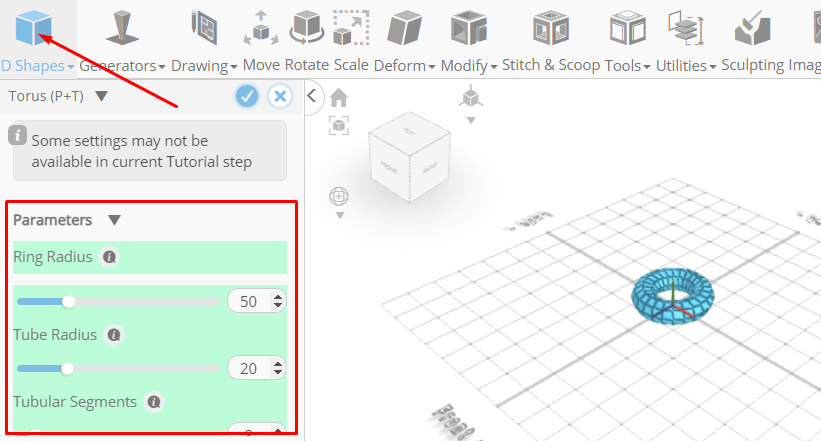Click the globe orbit view icon

click(x=339, y=197)
